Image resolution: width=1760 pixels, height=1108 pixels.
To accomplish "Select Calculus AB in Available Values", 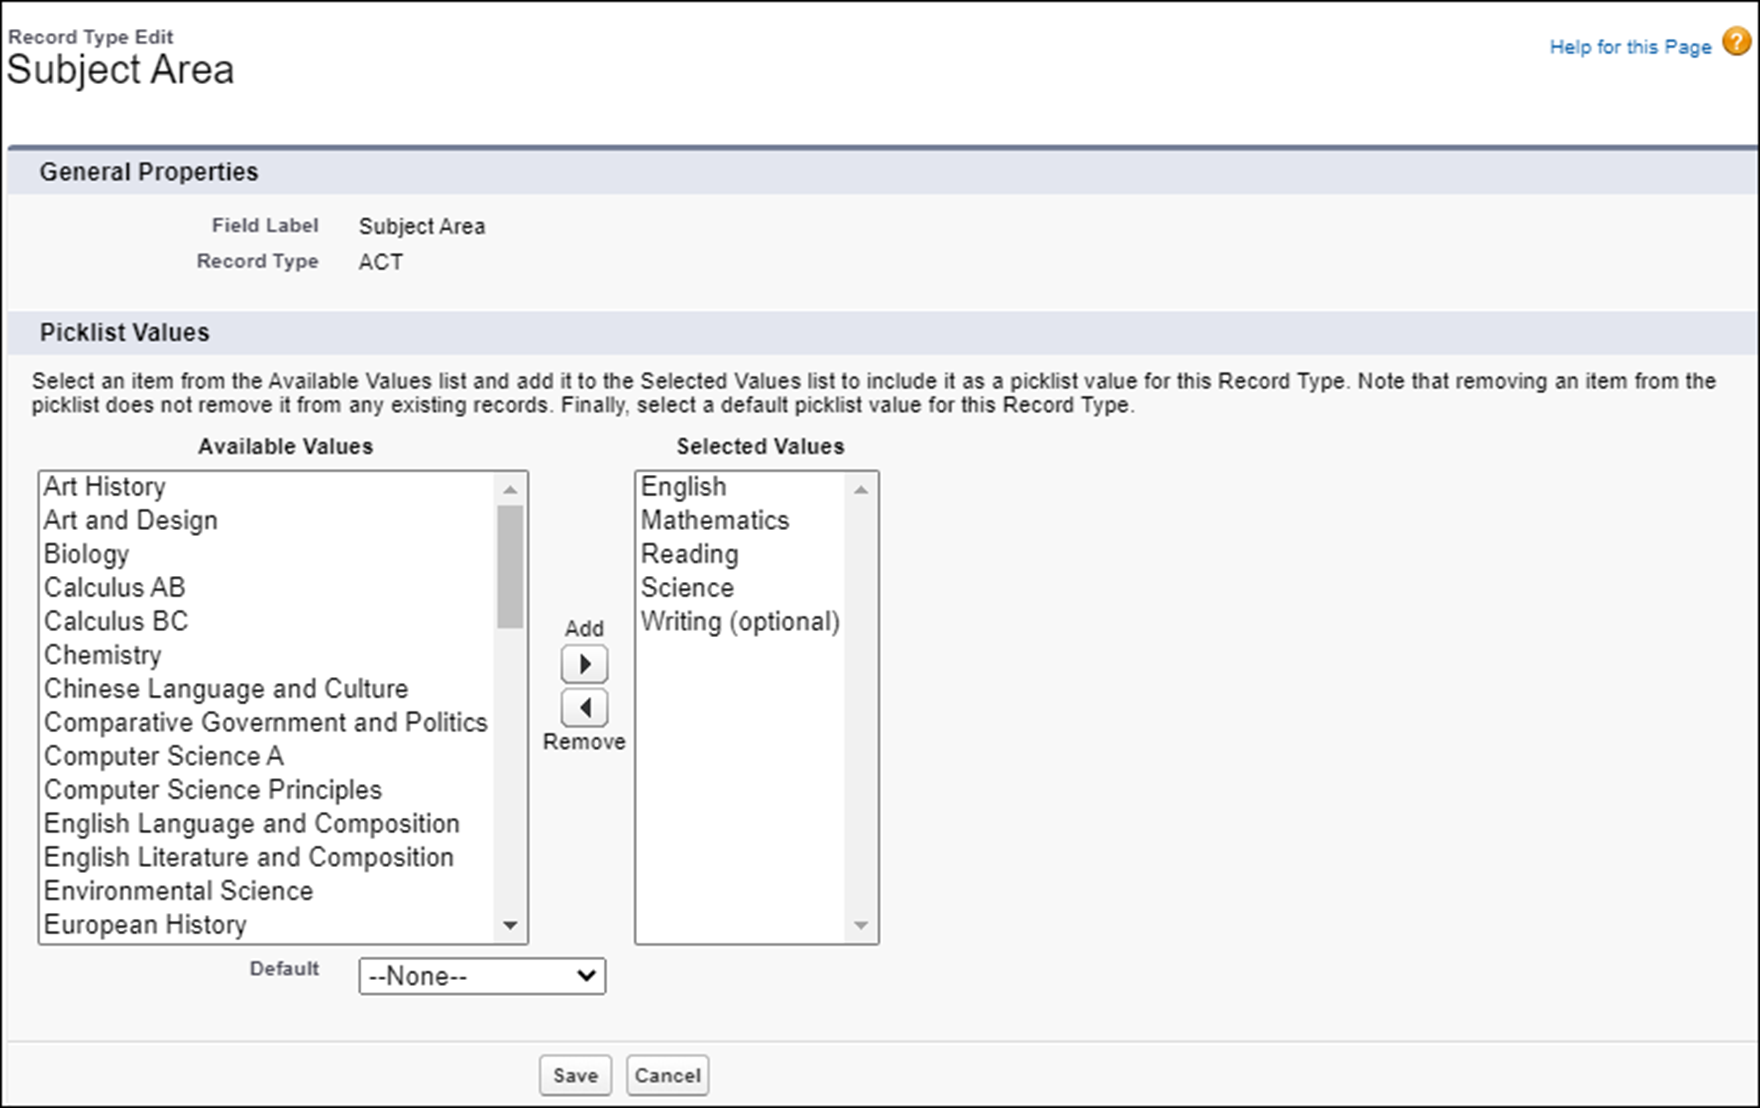I will tap(268, 588).
